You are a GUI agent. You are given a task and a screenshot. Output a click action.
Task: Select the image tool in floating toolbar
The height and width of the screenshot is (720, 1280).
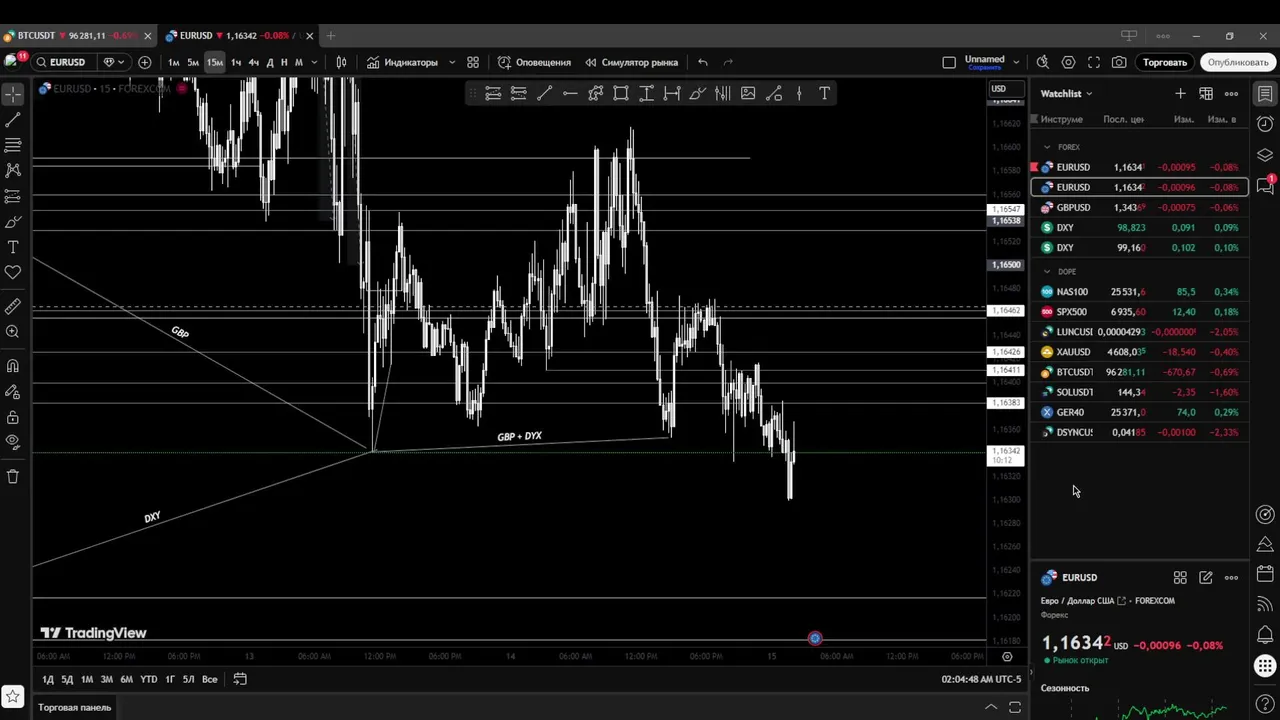(x=748, y=94)
